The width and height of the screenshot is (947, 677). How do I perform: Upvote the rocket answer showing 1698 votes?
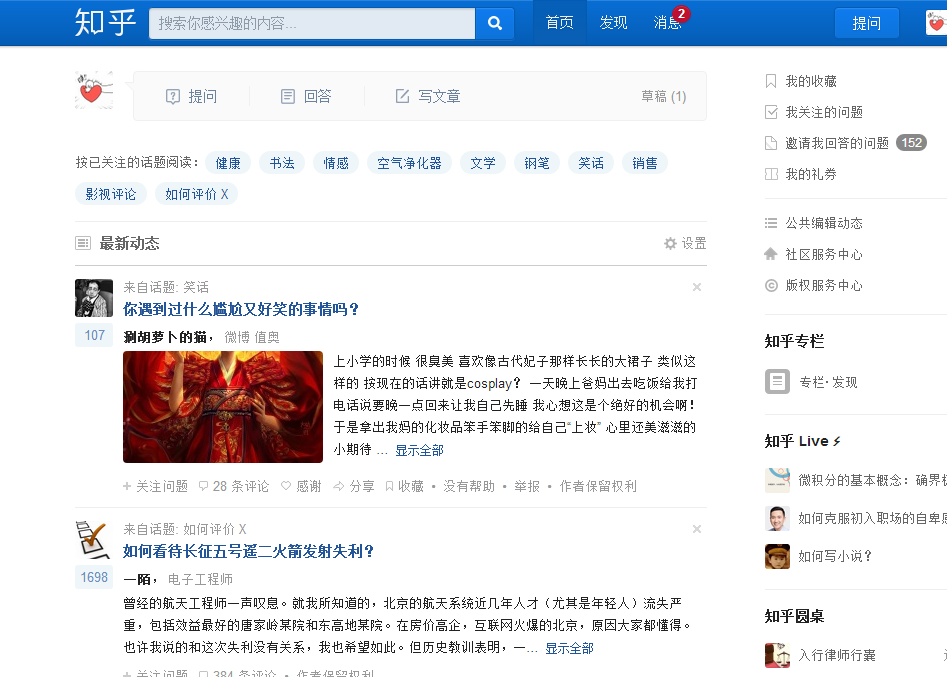pyautogui.click(x=93, y=577)
